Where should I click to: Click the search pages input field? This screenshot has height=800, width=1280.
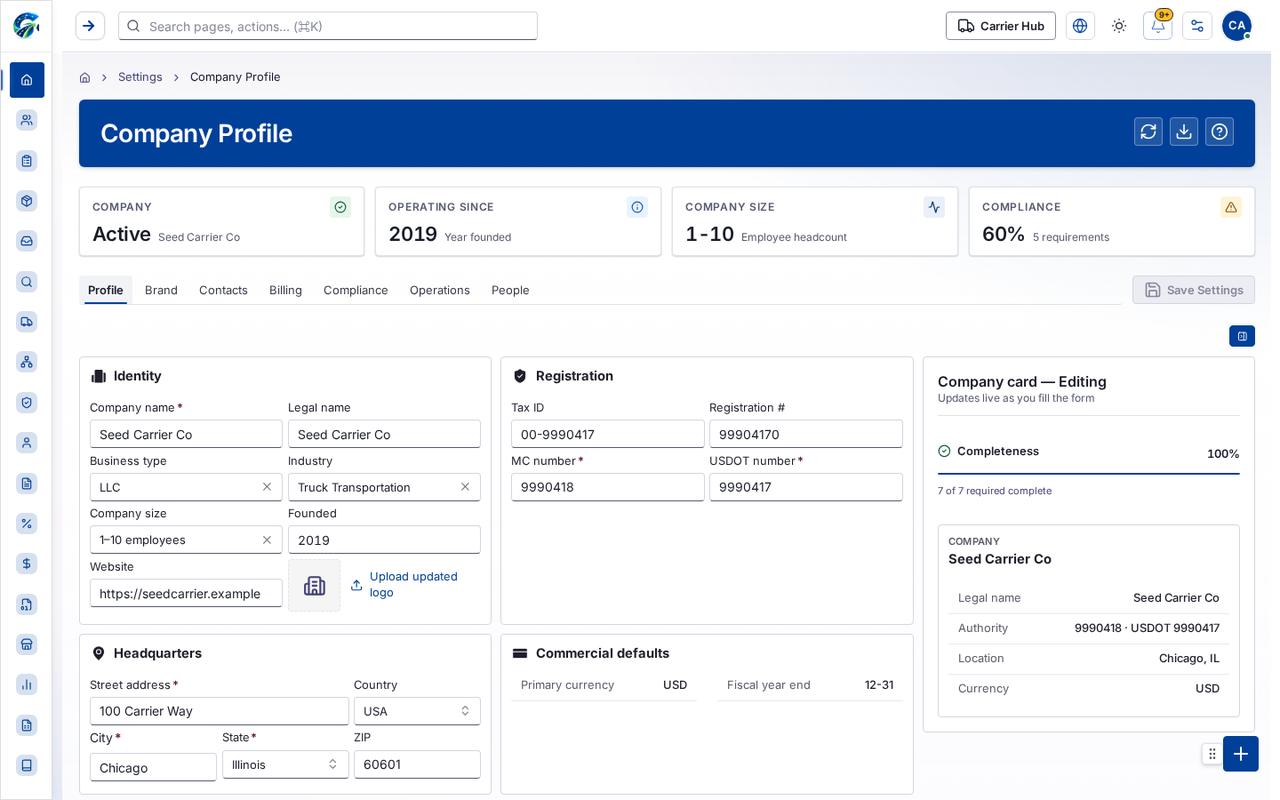[x=328, y=26]
